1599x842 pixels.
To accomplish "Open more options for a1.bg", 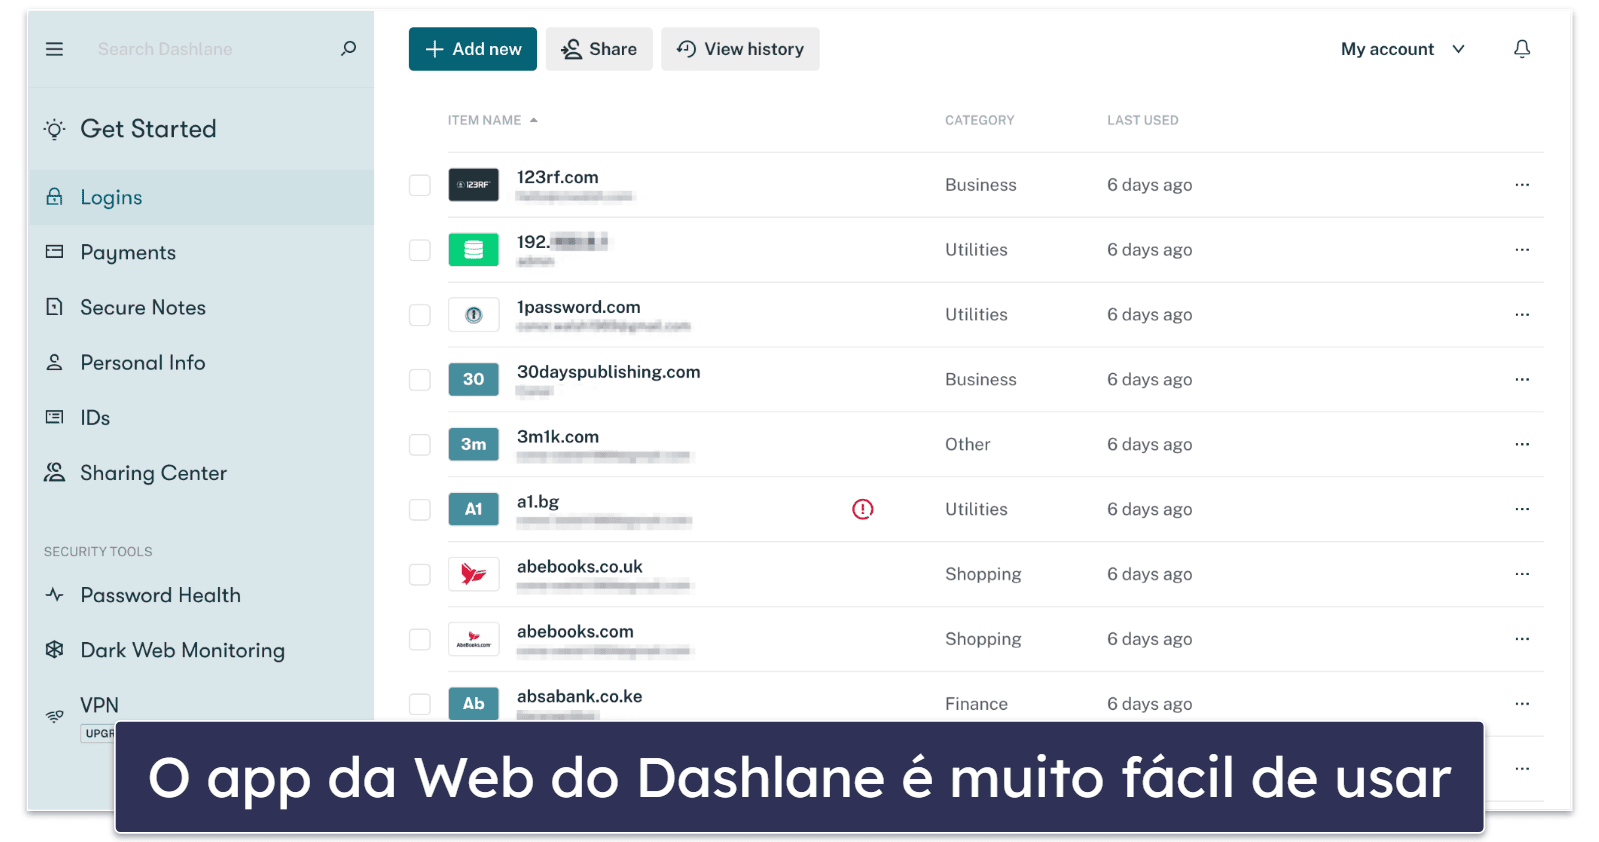I will [x=1521, y=509].
